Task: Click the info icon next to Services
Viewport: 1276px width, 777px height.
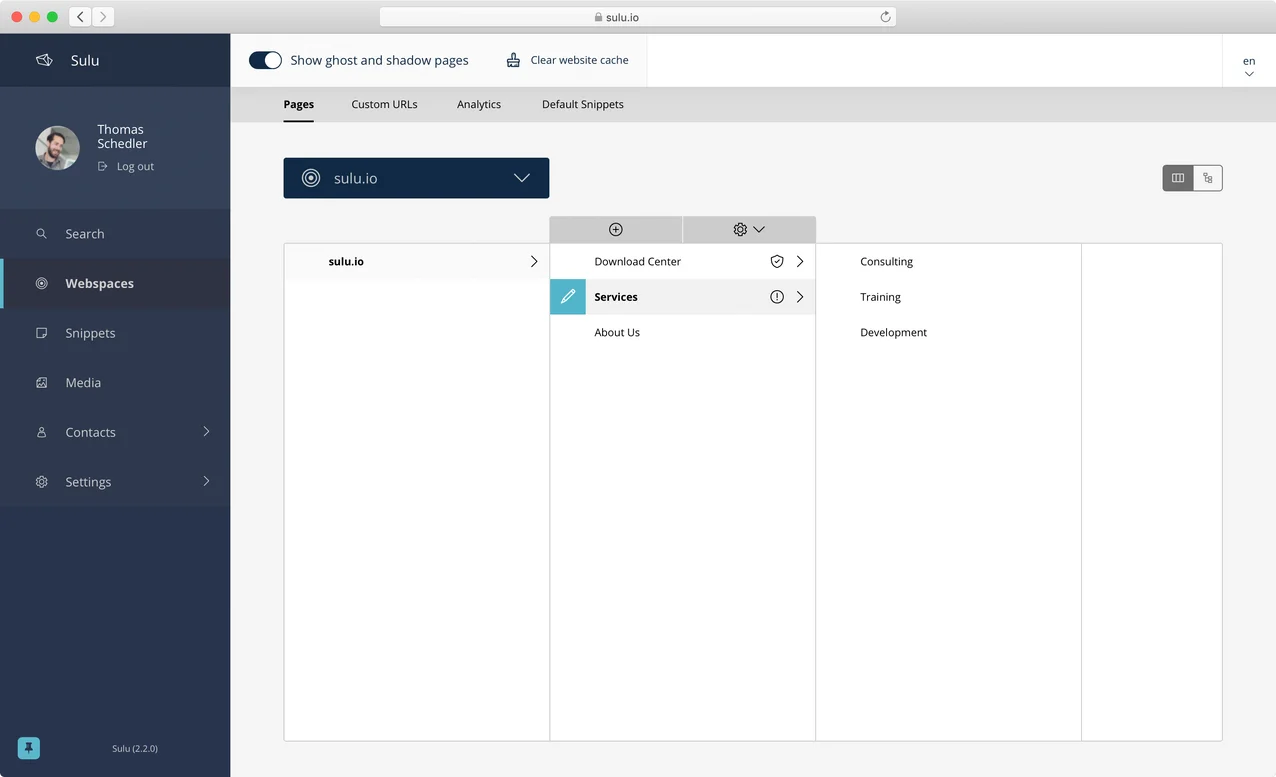Action: tap(777, 296)
